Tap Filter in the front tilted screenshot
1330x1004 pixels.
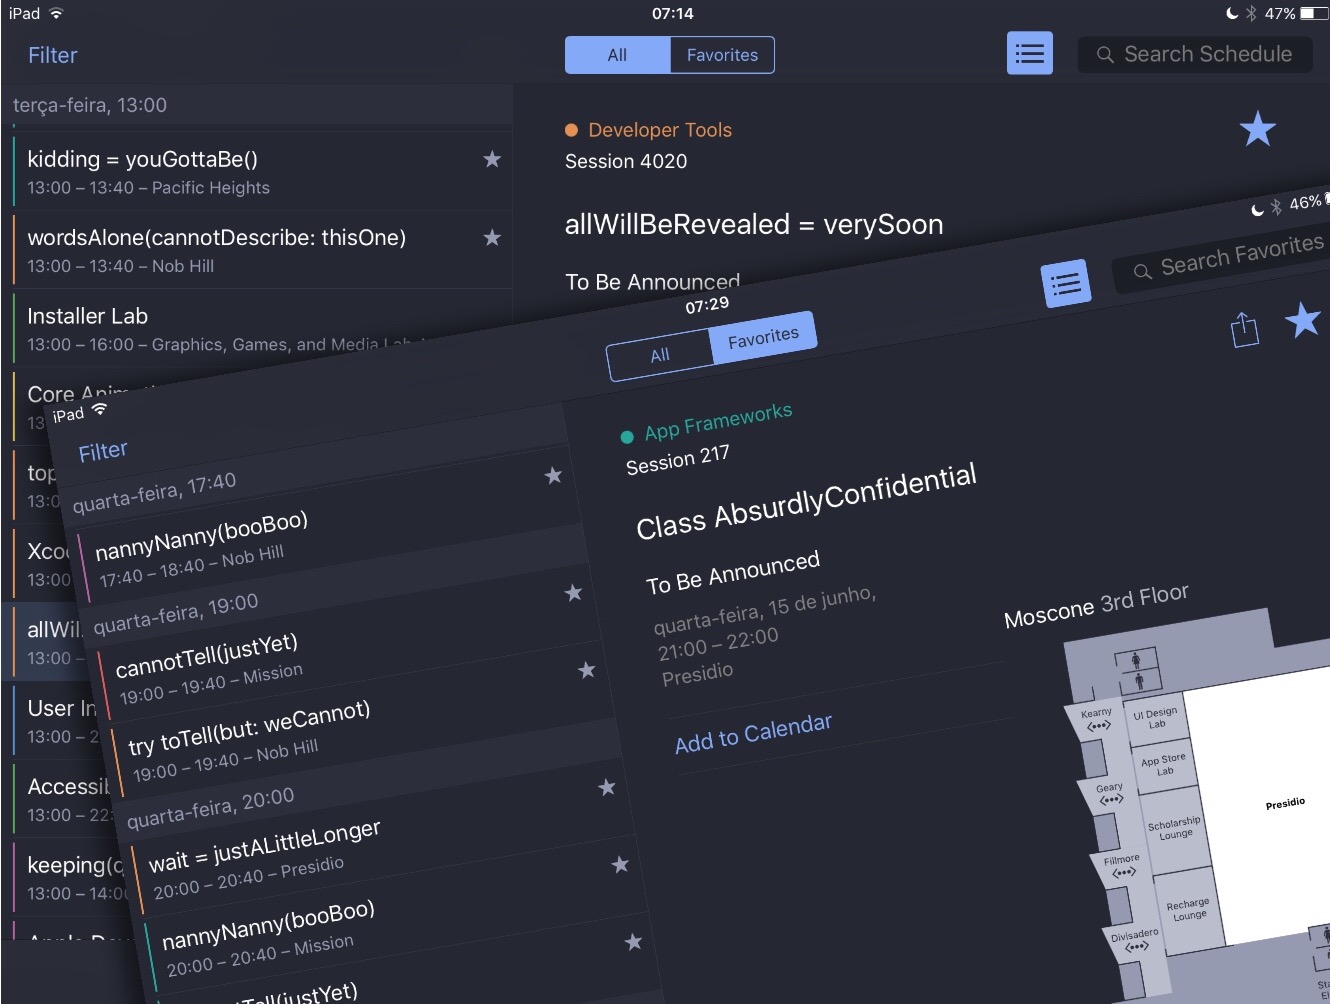[103, 451]
